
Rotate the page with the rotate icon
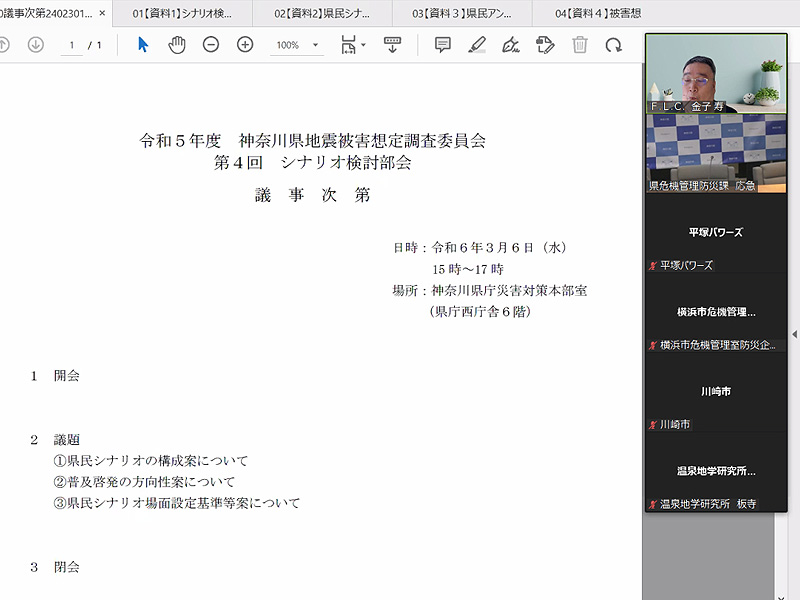click(x=614, y=45)
